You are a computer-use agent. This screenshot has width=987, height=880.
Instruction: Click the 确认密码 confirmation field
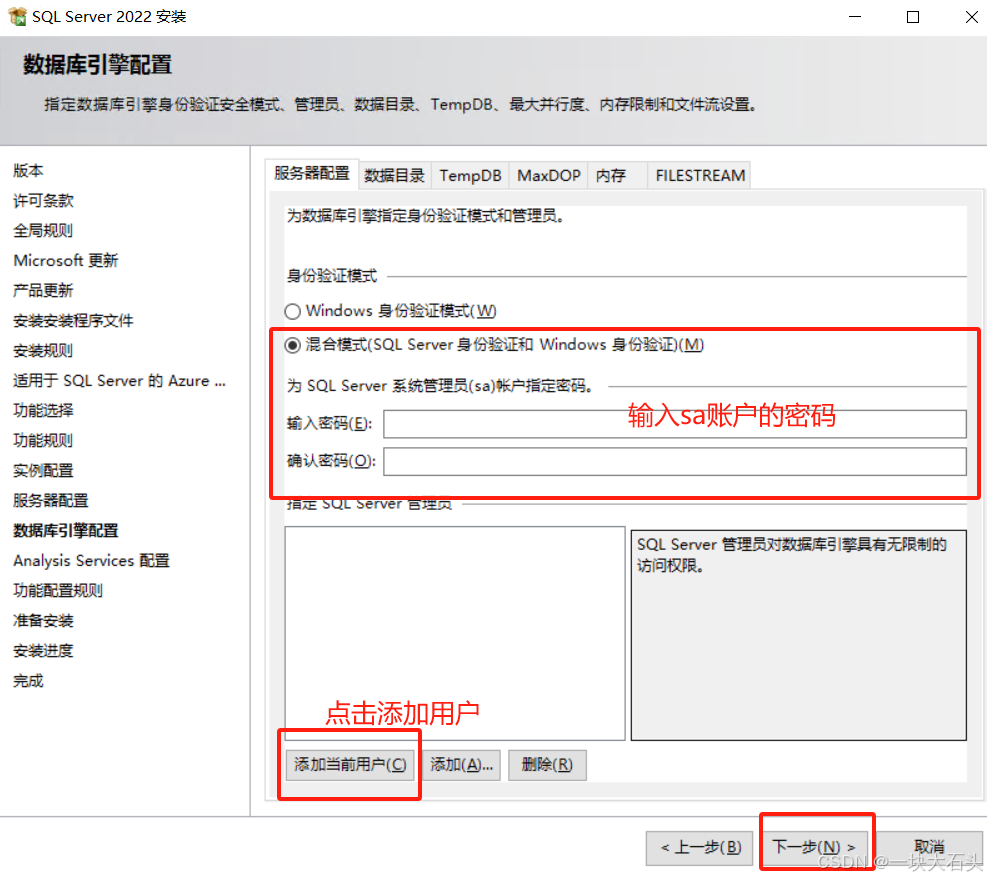pos(675,462)
